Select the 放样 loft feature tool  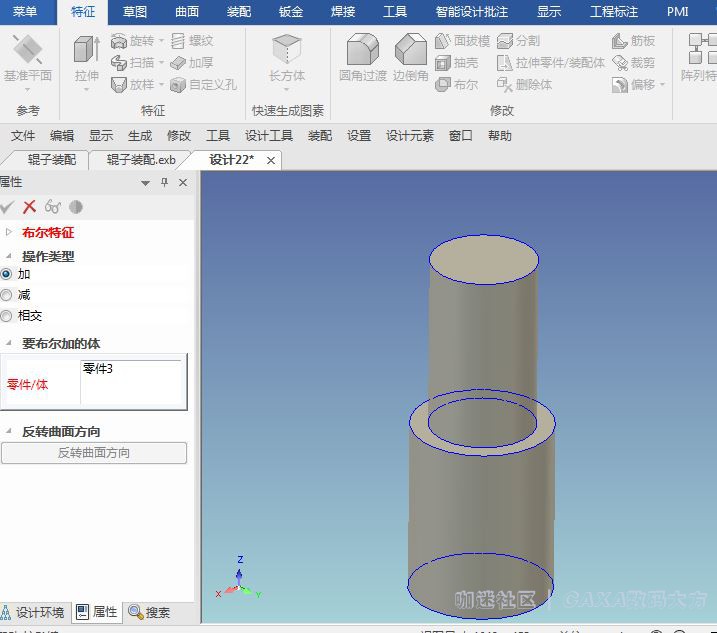133,85
